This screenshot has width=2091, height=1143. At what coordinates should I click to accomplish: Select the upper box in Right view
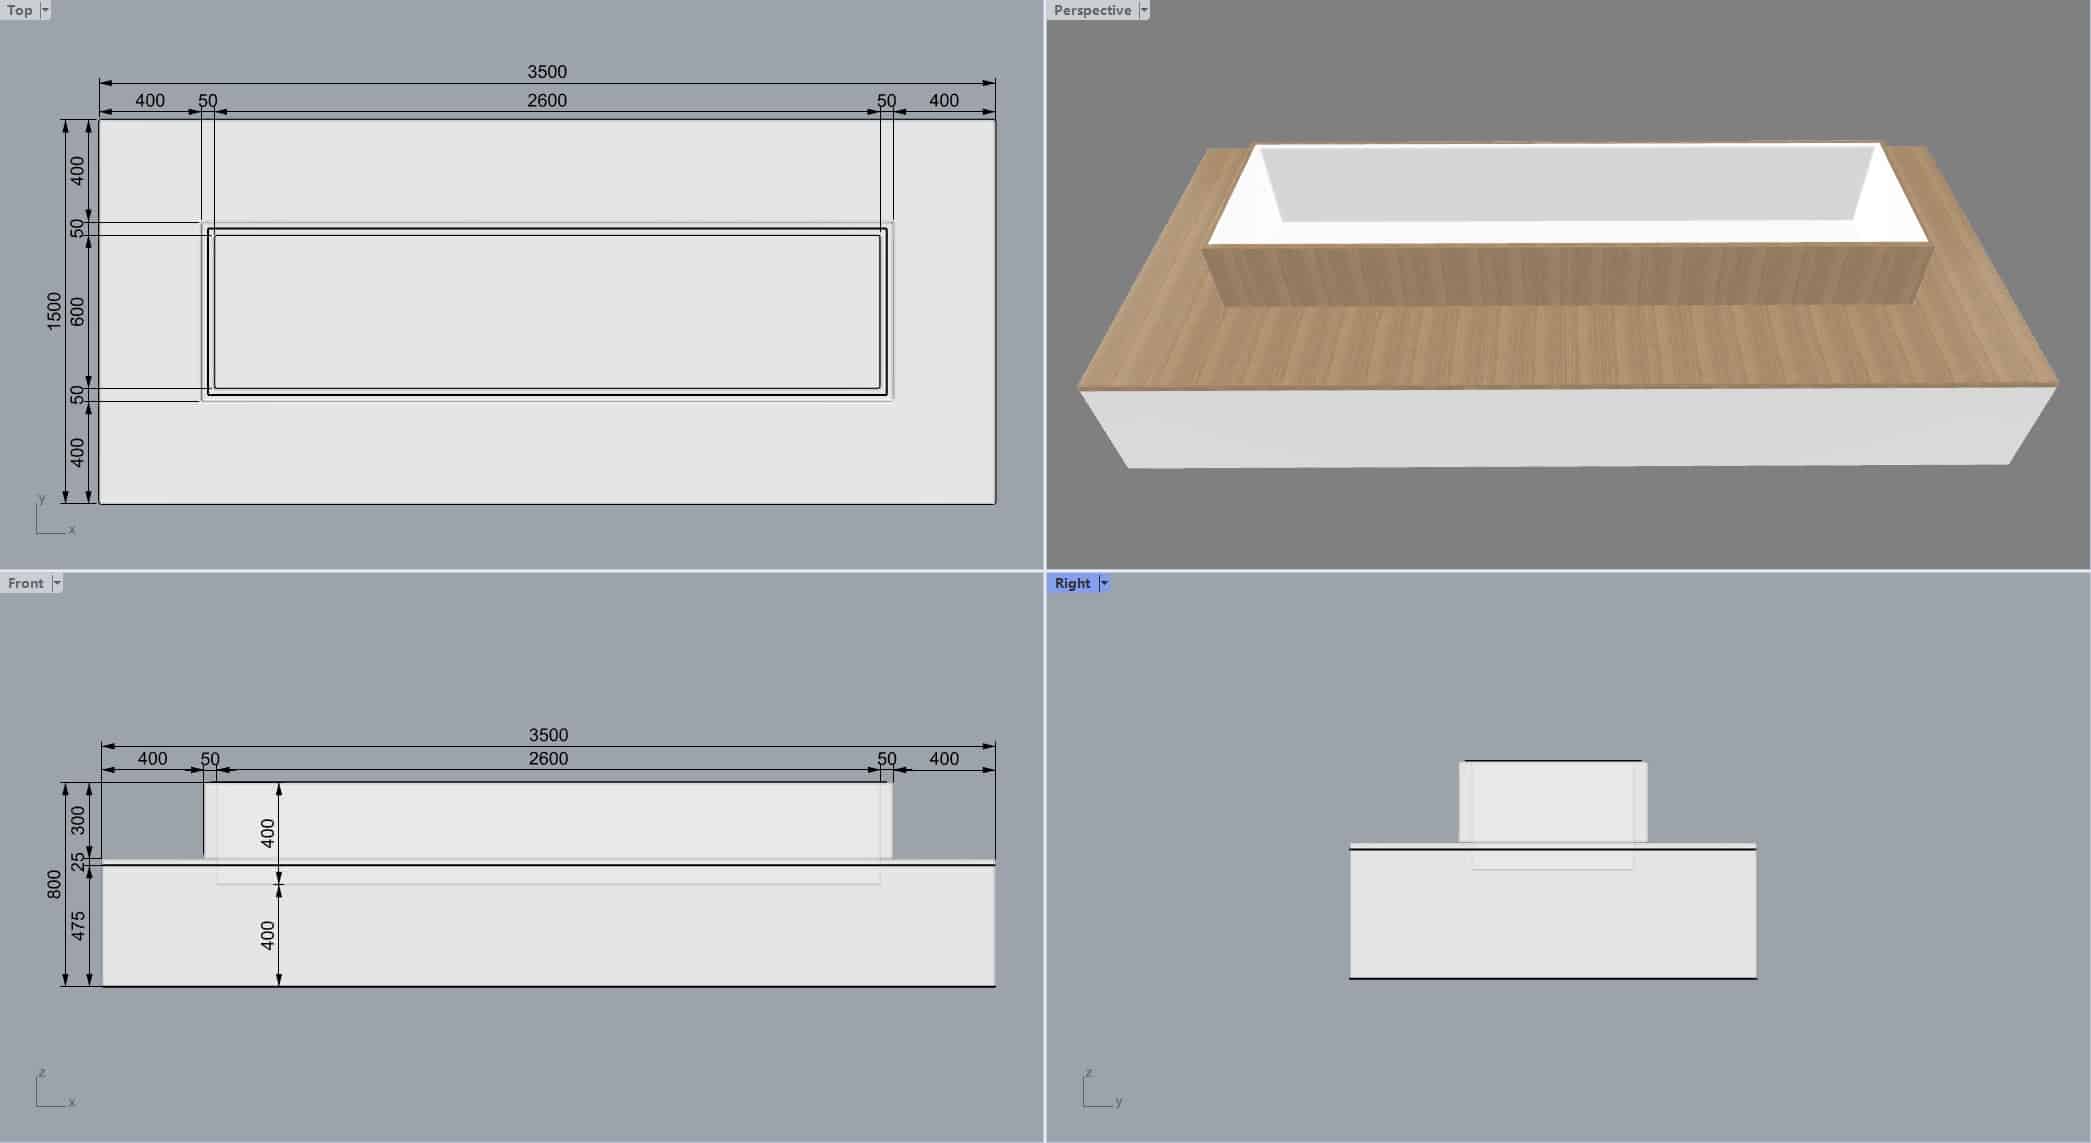pyautogui.click(x=1553, y=802)
